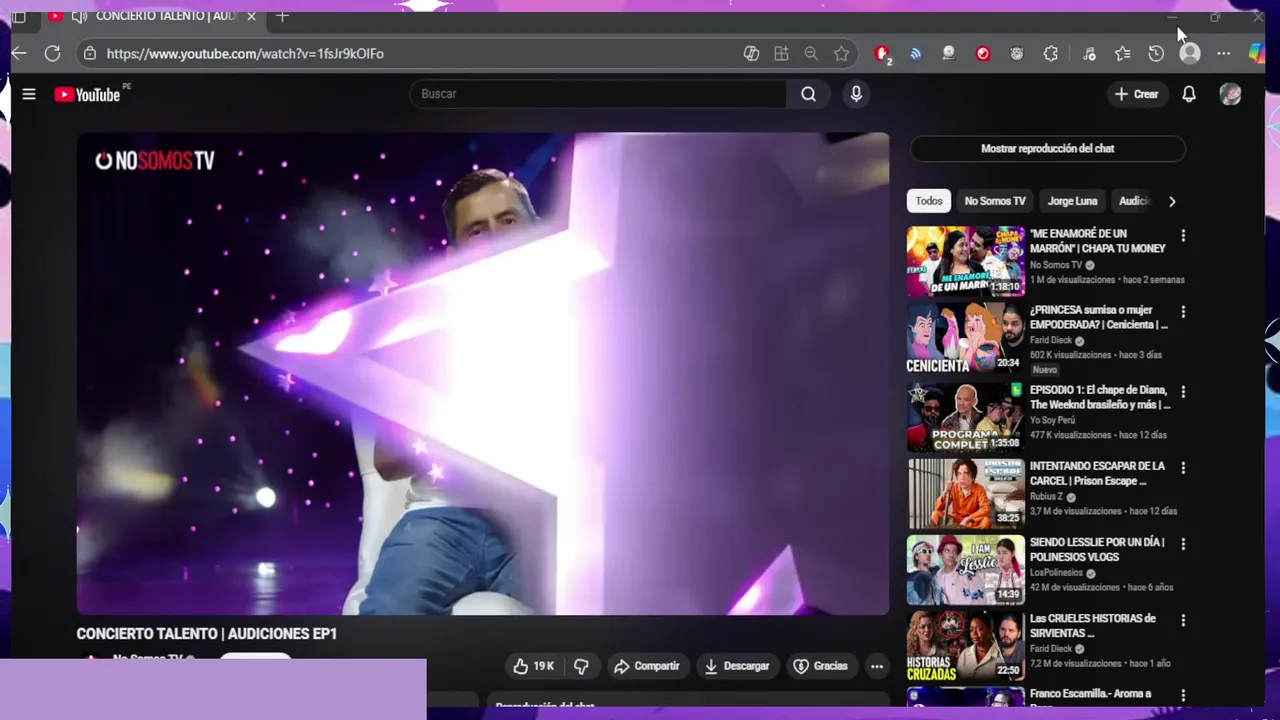The width and height of the screenshot is (1280, 720).
Task: Open the CENICIENTA princesa video thumbnail
Action: click(x=965, y=338)
